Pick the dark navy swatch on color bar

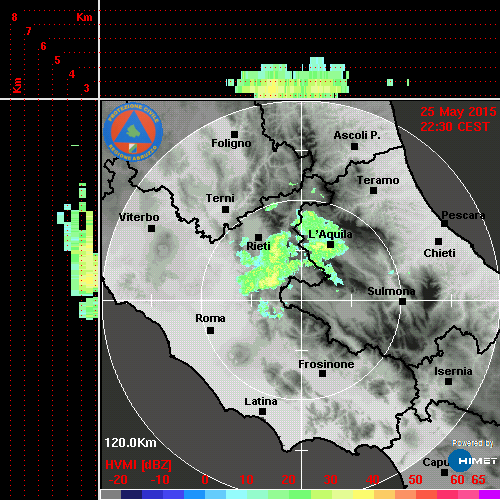[x=131, y=494]
